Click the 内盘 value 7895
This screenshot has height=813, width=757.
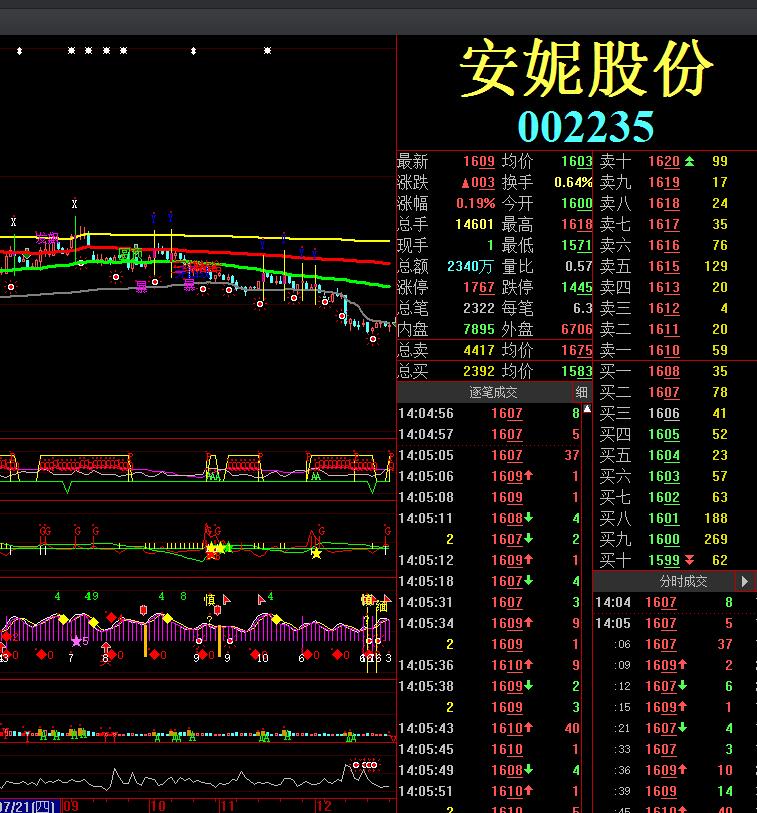(479, 329)
